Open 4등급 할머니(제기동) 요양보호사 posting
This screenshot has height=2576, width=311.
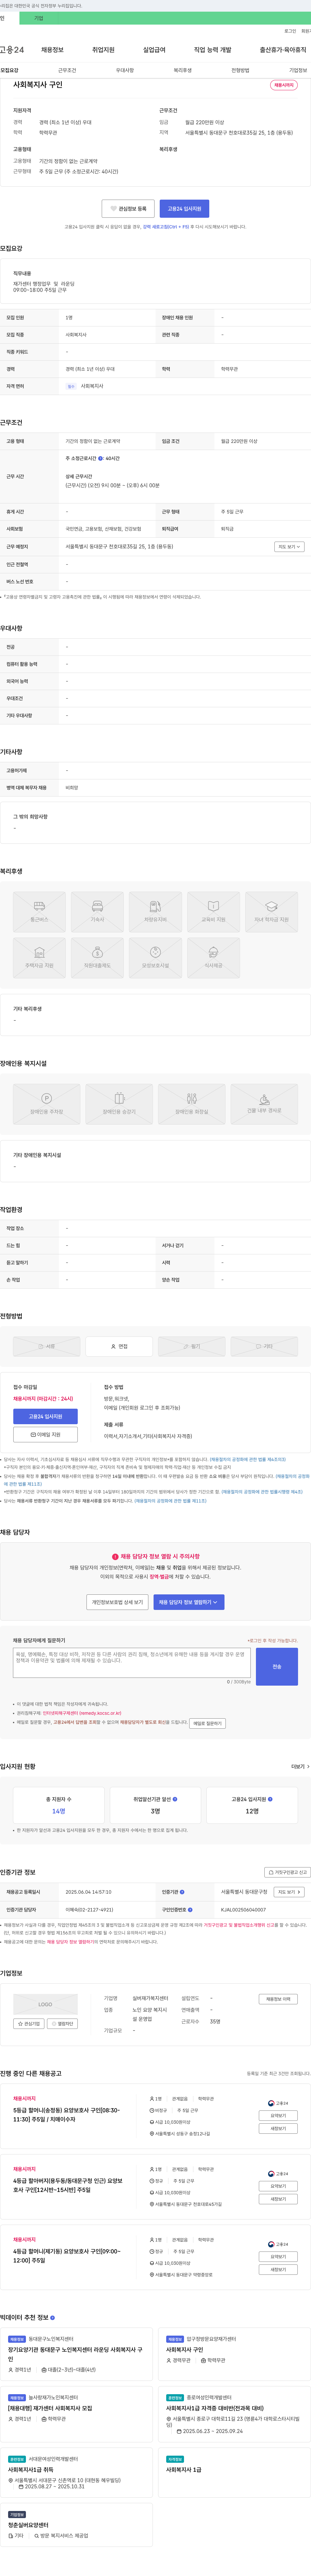pos(67,2256)
